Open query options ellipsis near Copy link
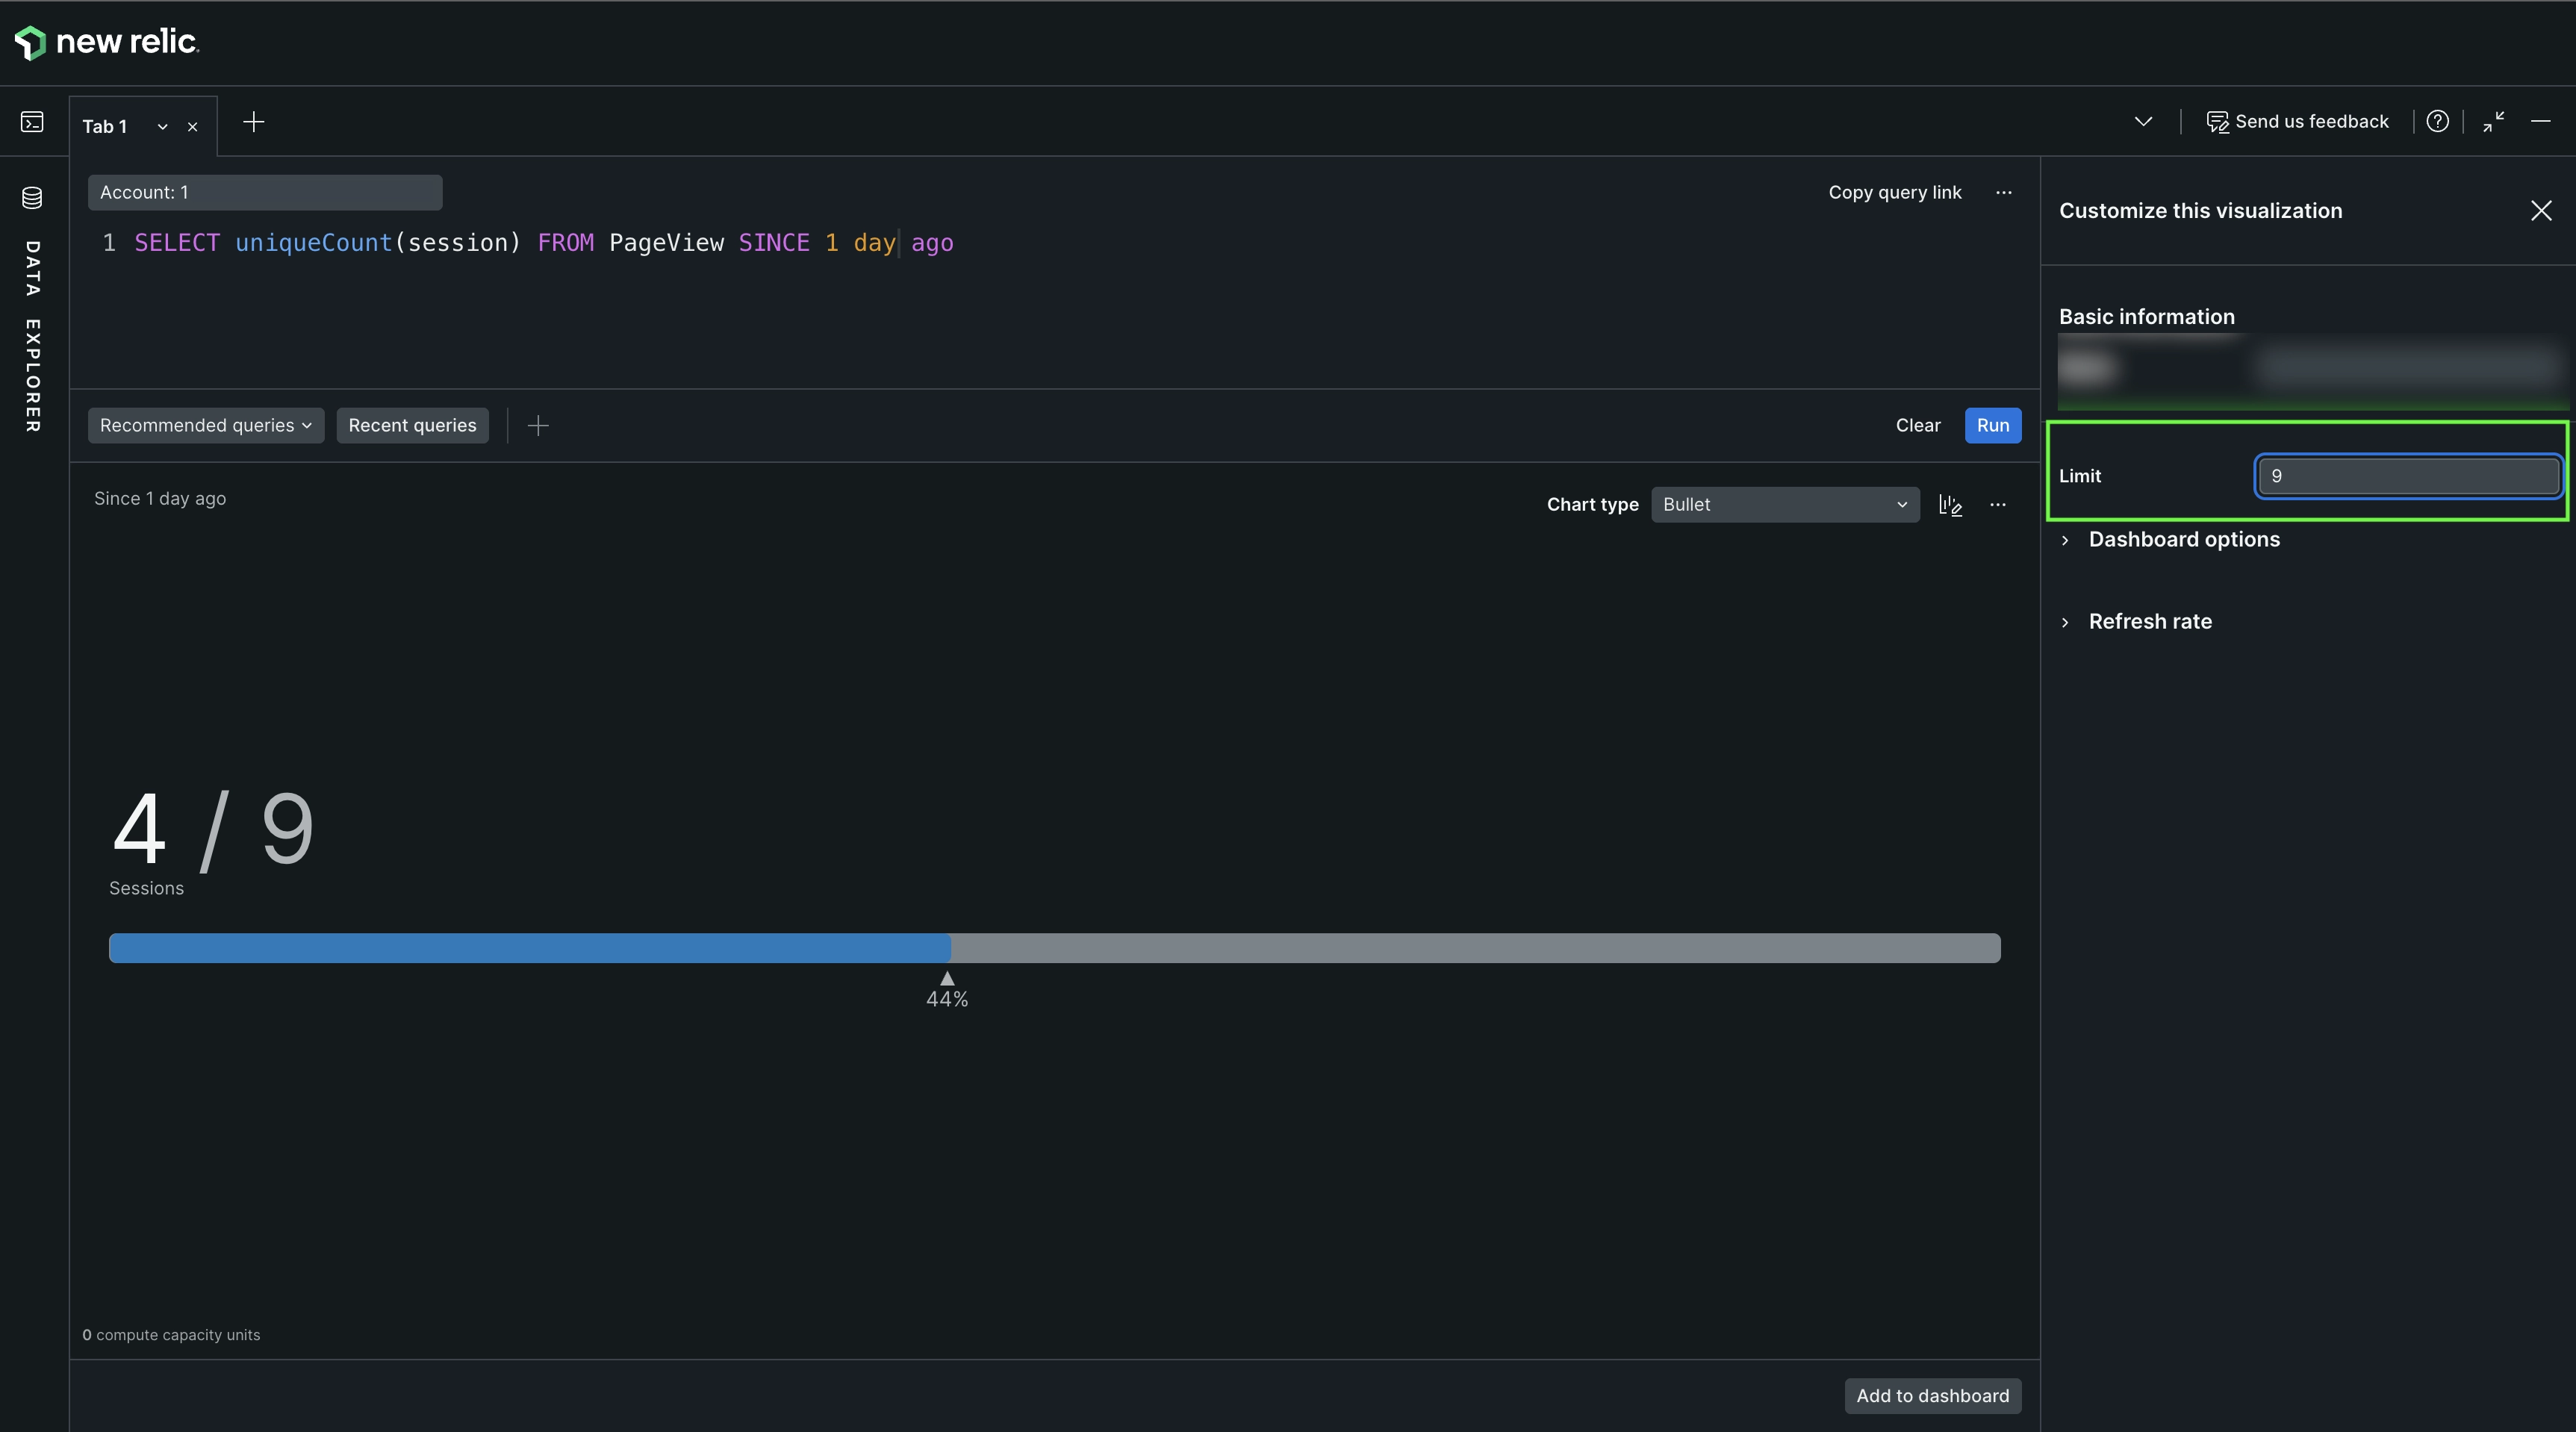 click(x=2003, y=192)
